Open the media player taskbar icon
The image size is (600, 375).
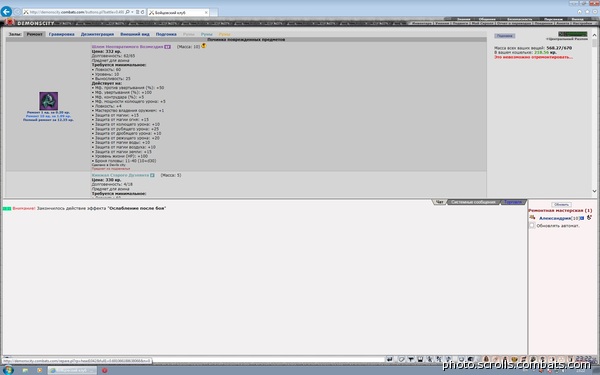(x=39, y=370)
